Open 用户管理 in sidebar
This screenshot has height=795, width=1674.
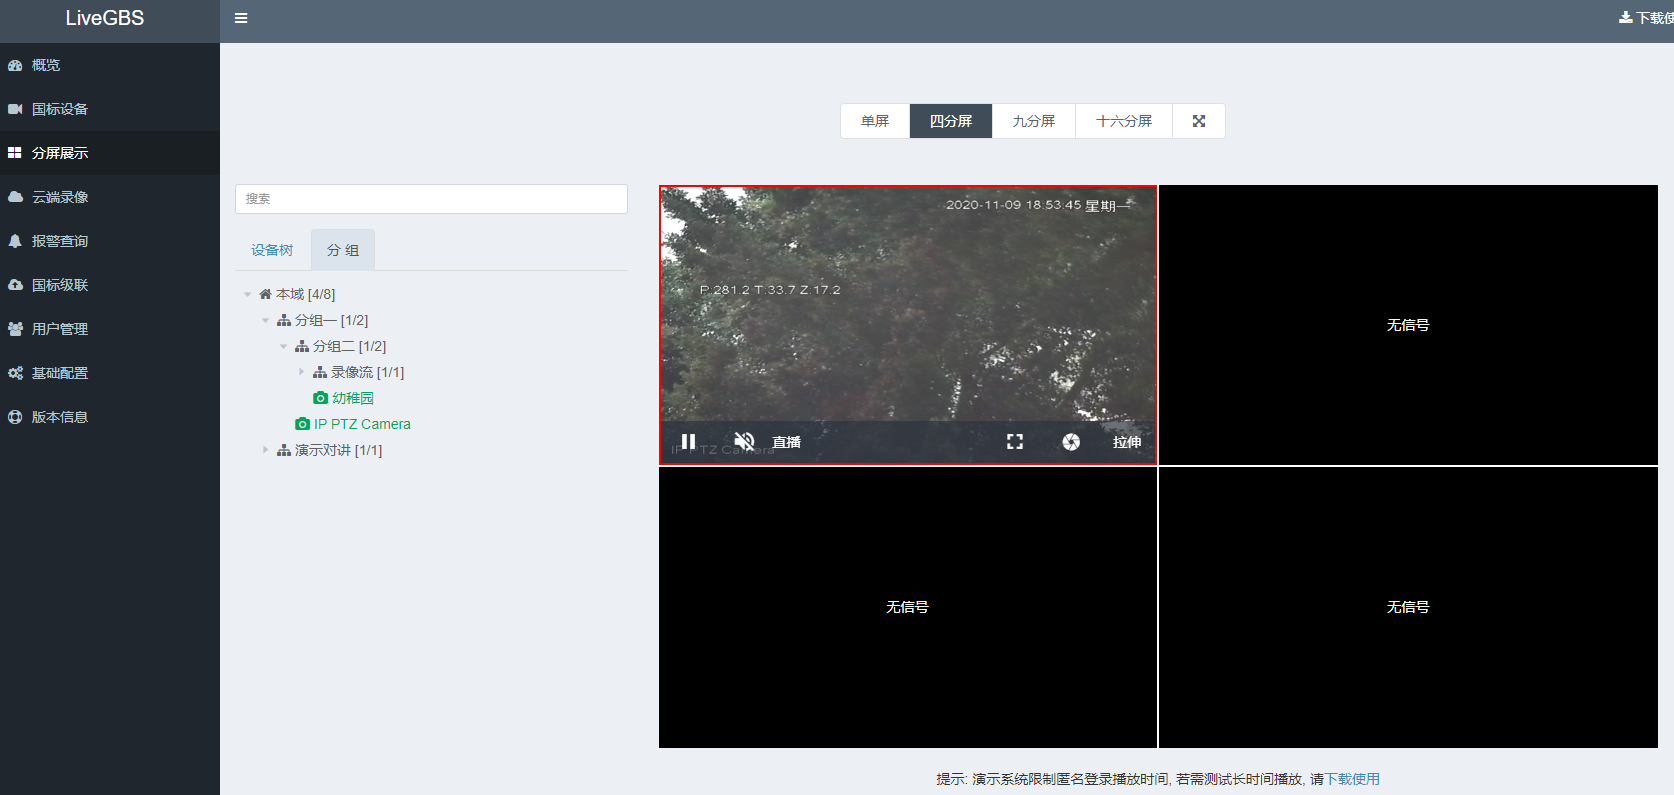click(x=110, y=329)
